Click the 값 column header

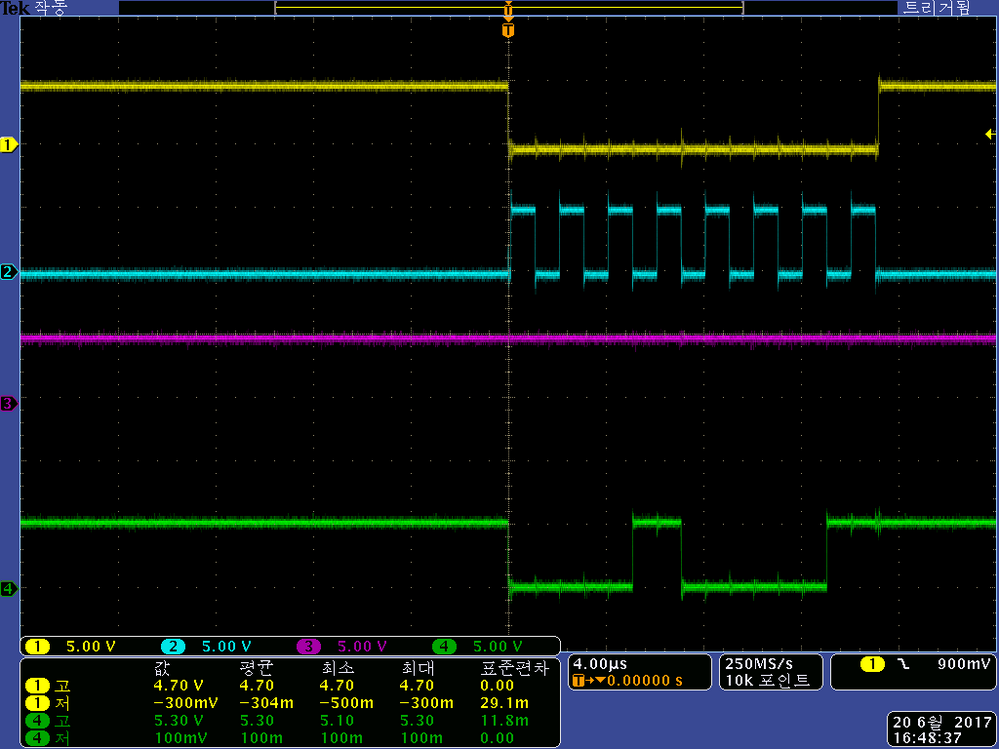(162, 668)
